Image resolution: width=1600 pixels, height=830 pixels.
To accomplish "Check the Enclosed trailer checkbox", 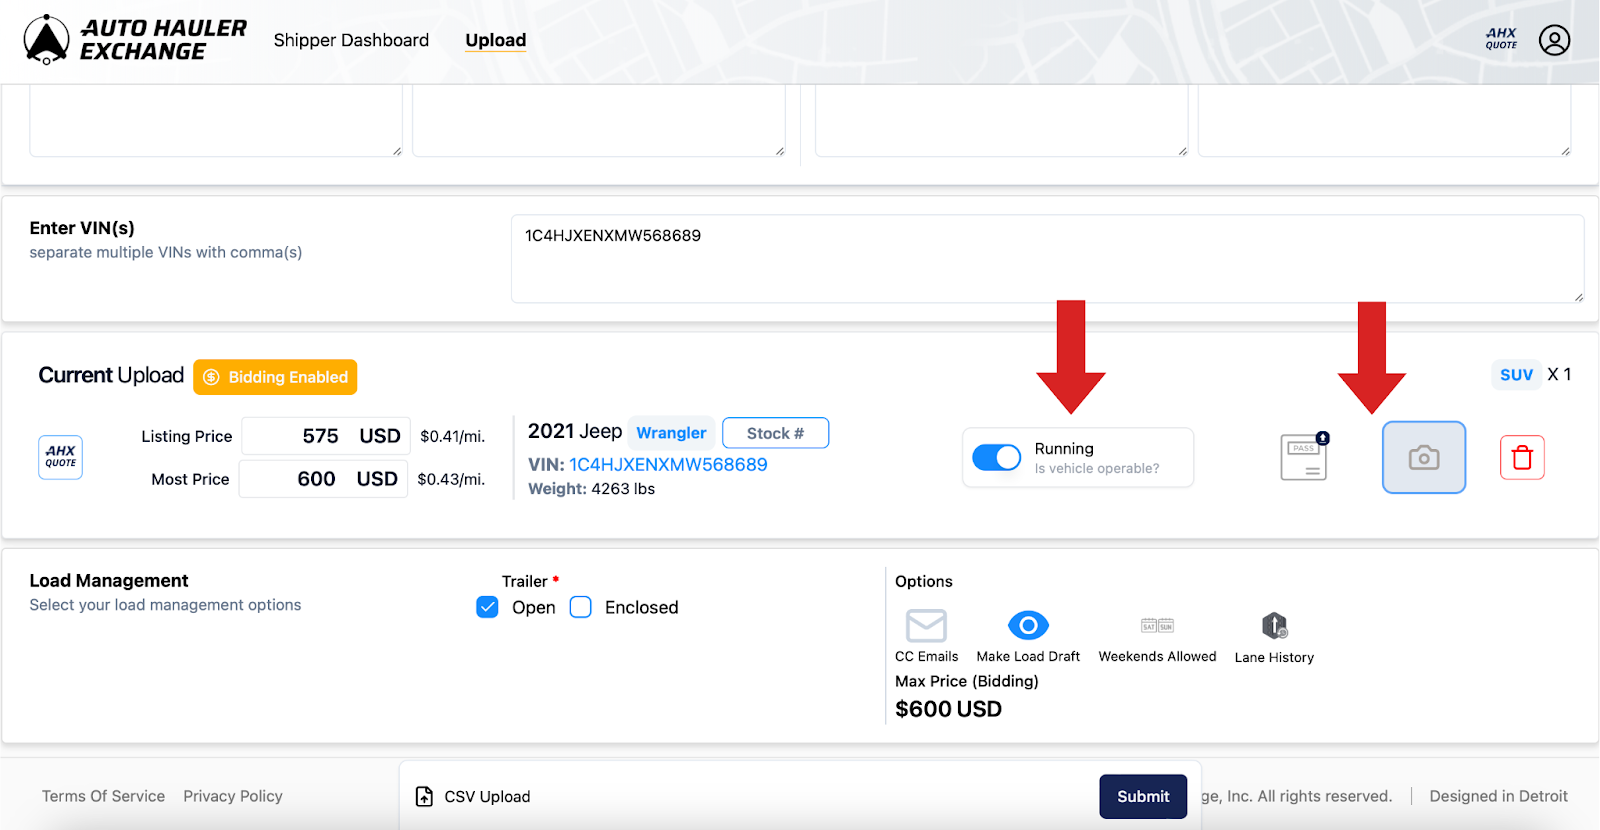I will tap(580, 607).
